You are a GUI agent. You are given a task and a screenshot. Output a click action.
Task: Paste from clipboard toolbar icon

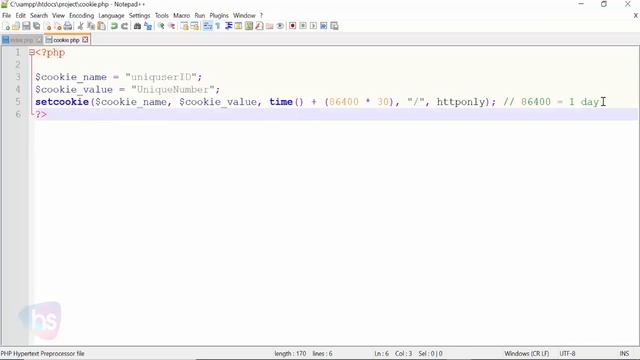tap(101, 26)
